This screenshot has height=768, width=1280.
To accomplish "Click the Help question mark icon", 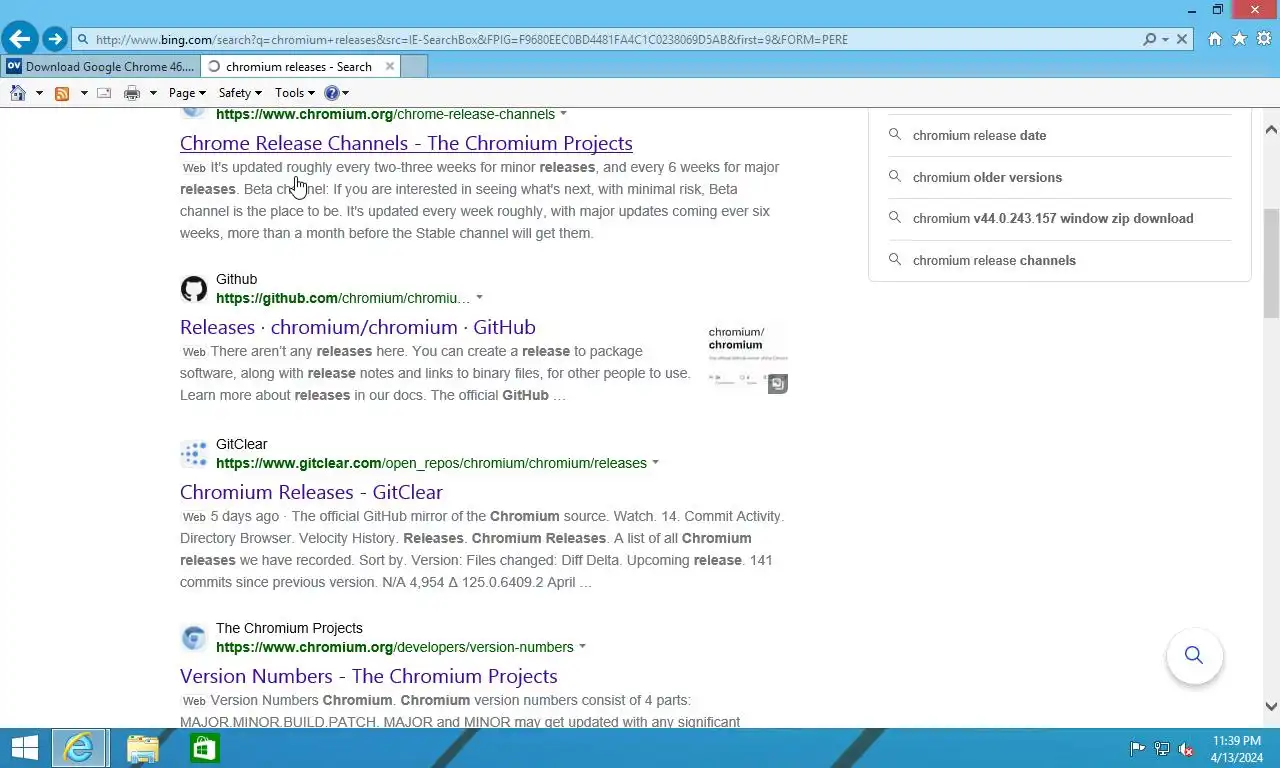I will pos(332,93).
